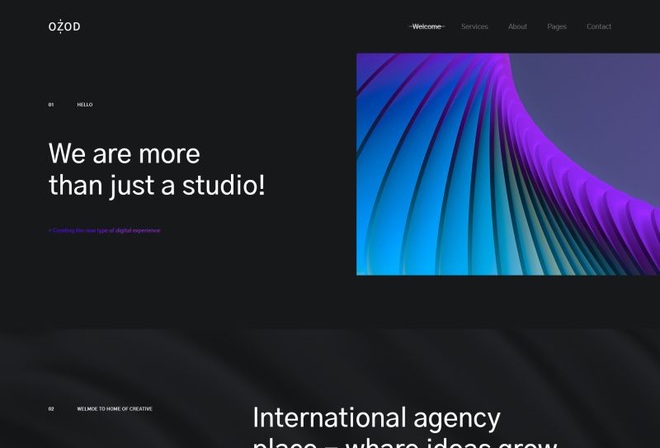Open the Services menu item
This screenshot has height=448, width=660.
tap(474, 27)
